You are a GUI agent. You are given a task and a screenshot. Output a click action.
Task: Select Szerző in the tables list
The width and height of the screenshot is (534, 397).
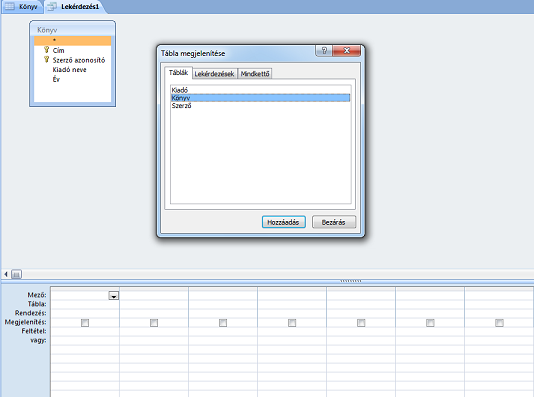(260, 106)
